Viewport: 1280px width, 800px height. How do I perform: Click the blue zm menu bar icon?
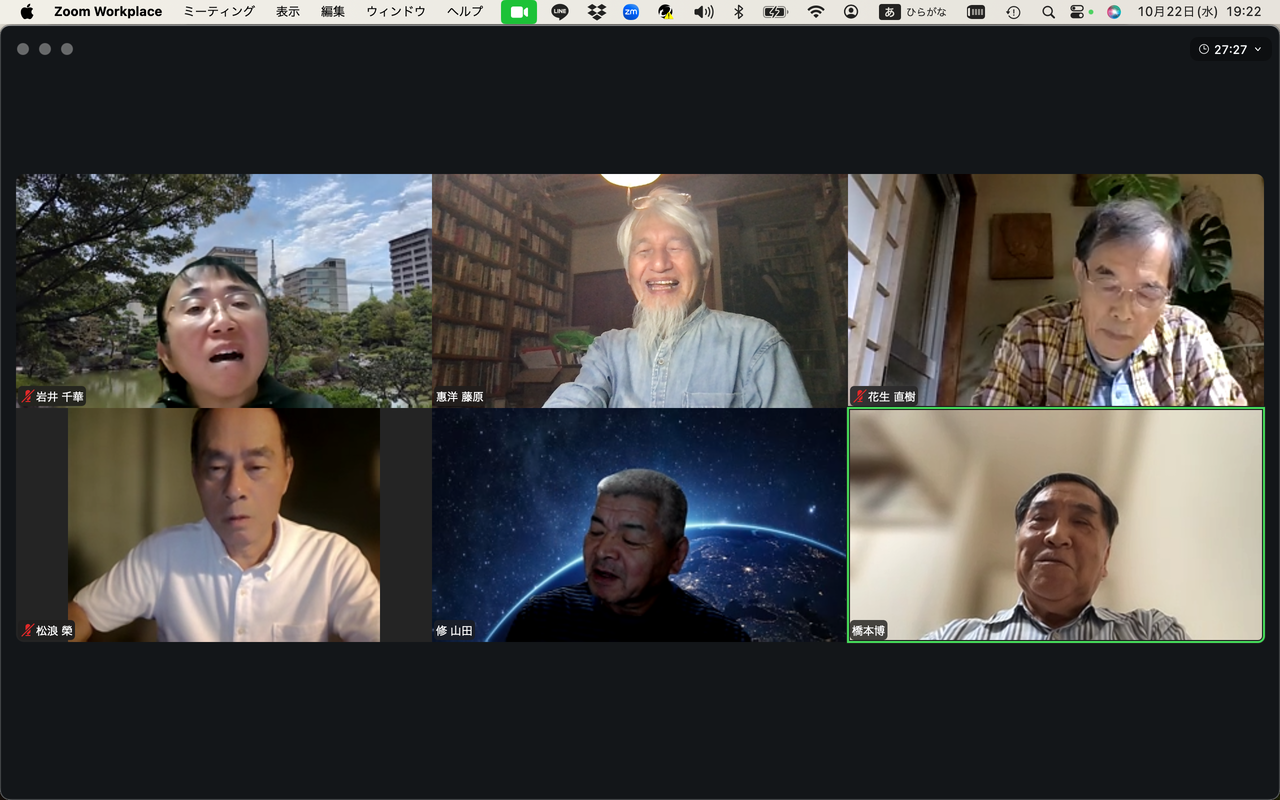click(x=631, y=12)
